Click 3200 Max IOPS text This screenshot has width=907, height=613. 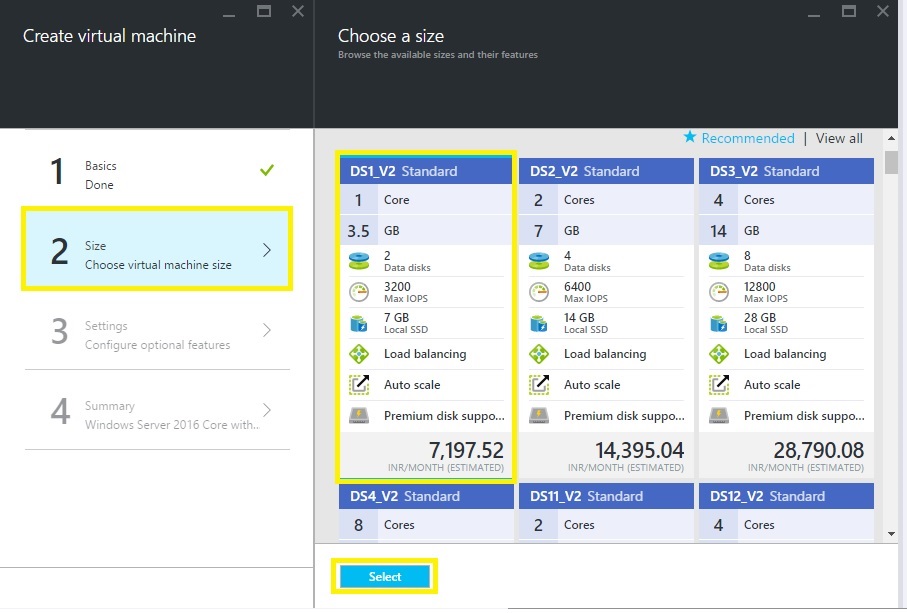click(406, 292)
